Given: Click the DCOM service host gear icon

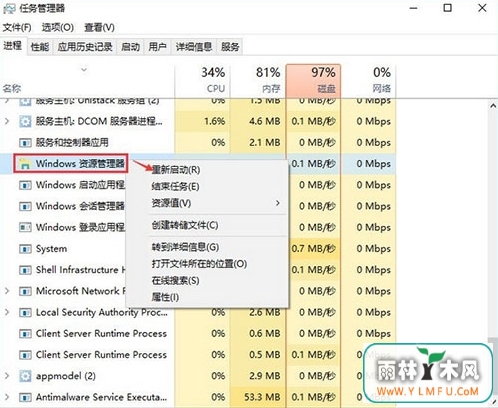Looking at the screenshot, I should pos(25,121).
